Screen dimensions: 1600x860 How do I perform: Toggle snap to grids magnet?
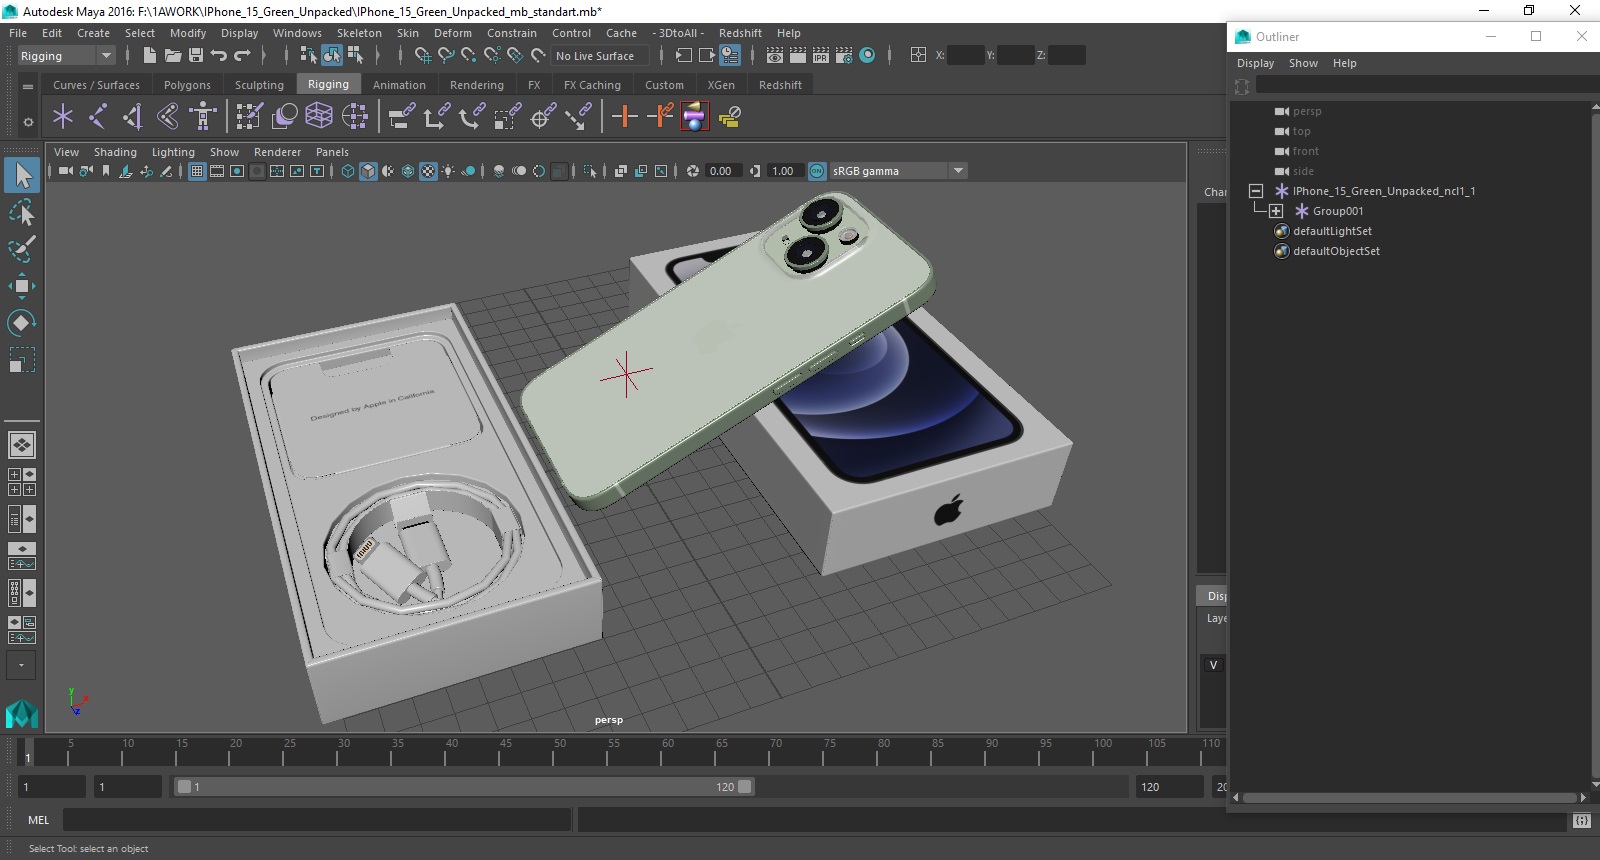pyautogui.click(x=422, y=56)
